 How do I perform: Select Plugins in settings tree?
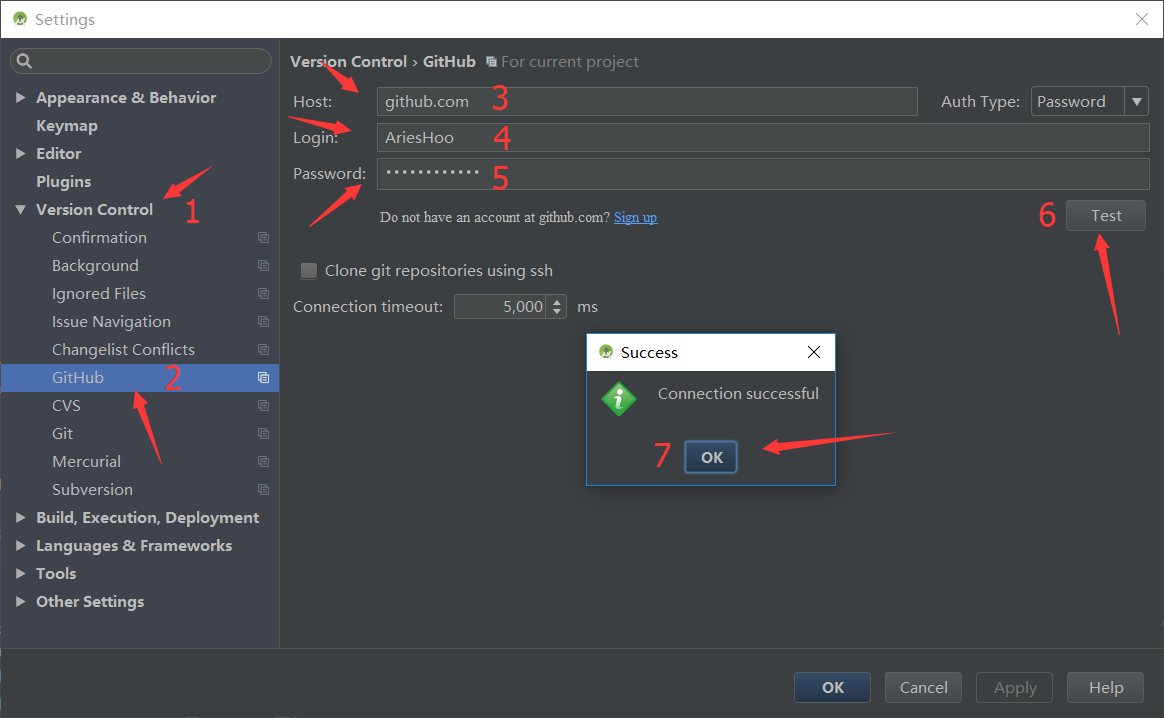[x=64, y=181]
